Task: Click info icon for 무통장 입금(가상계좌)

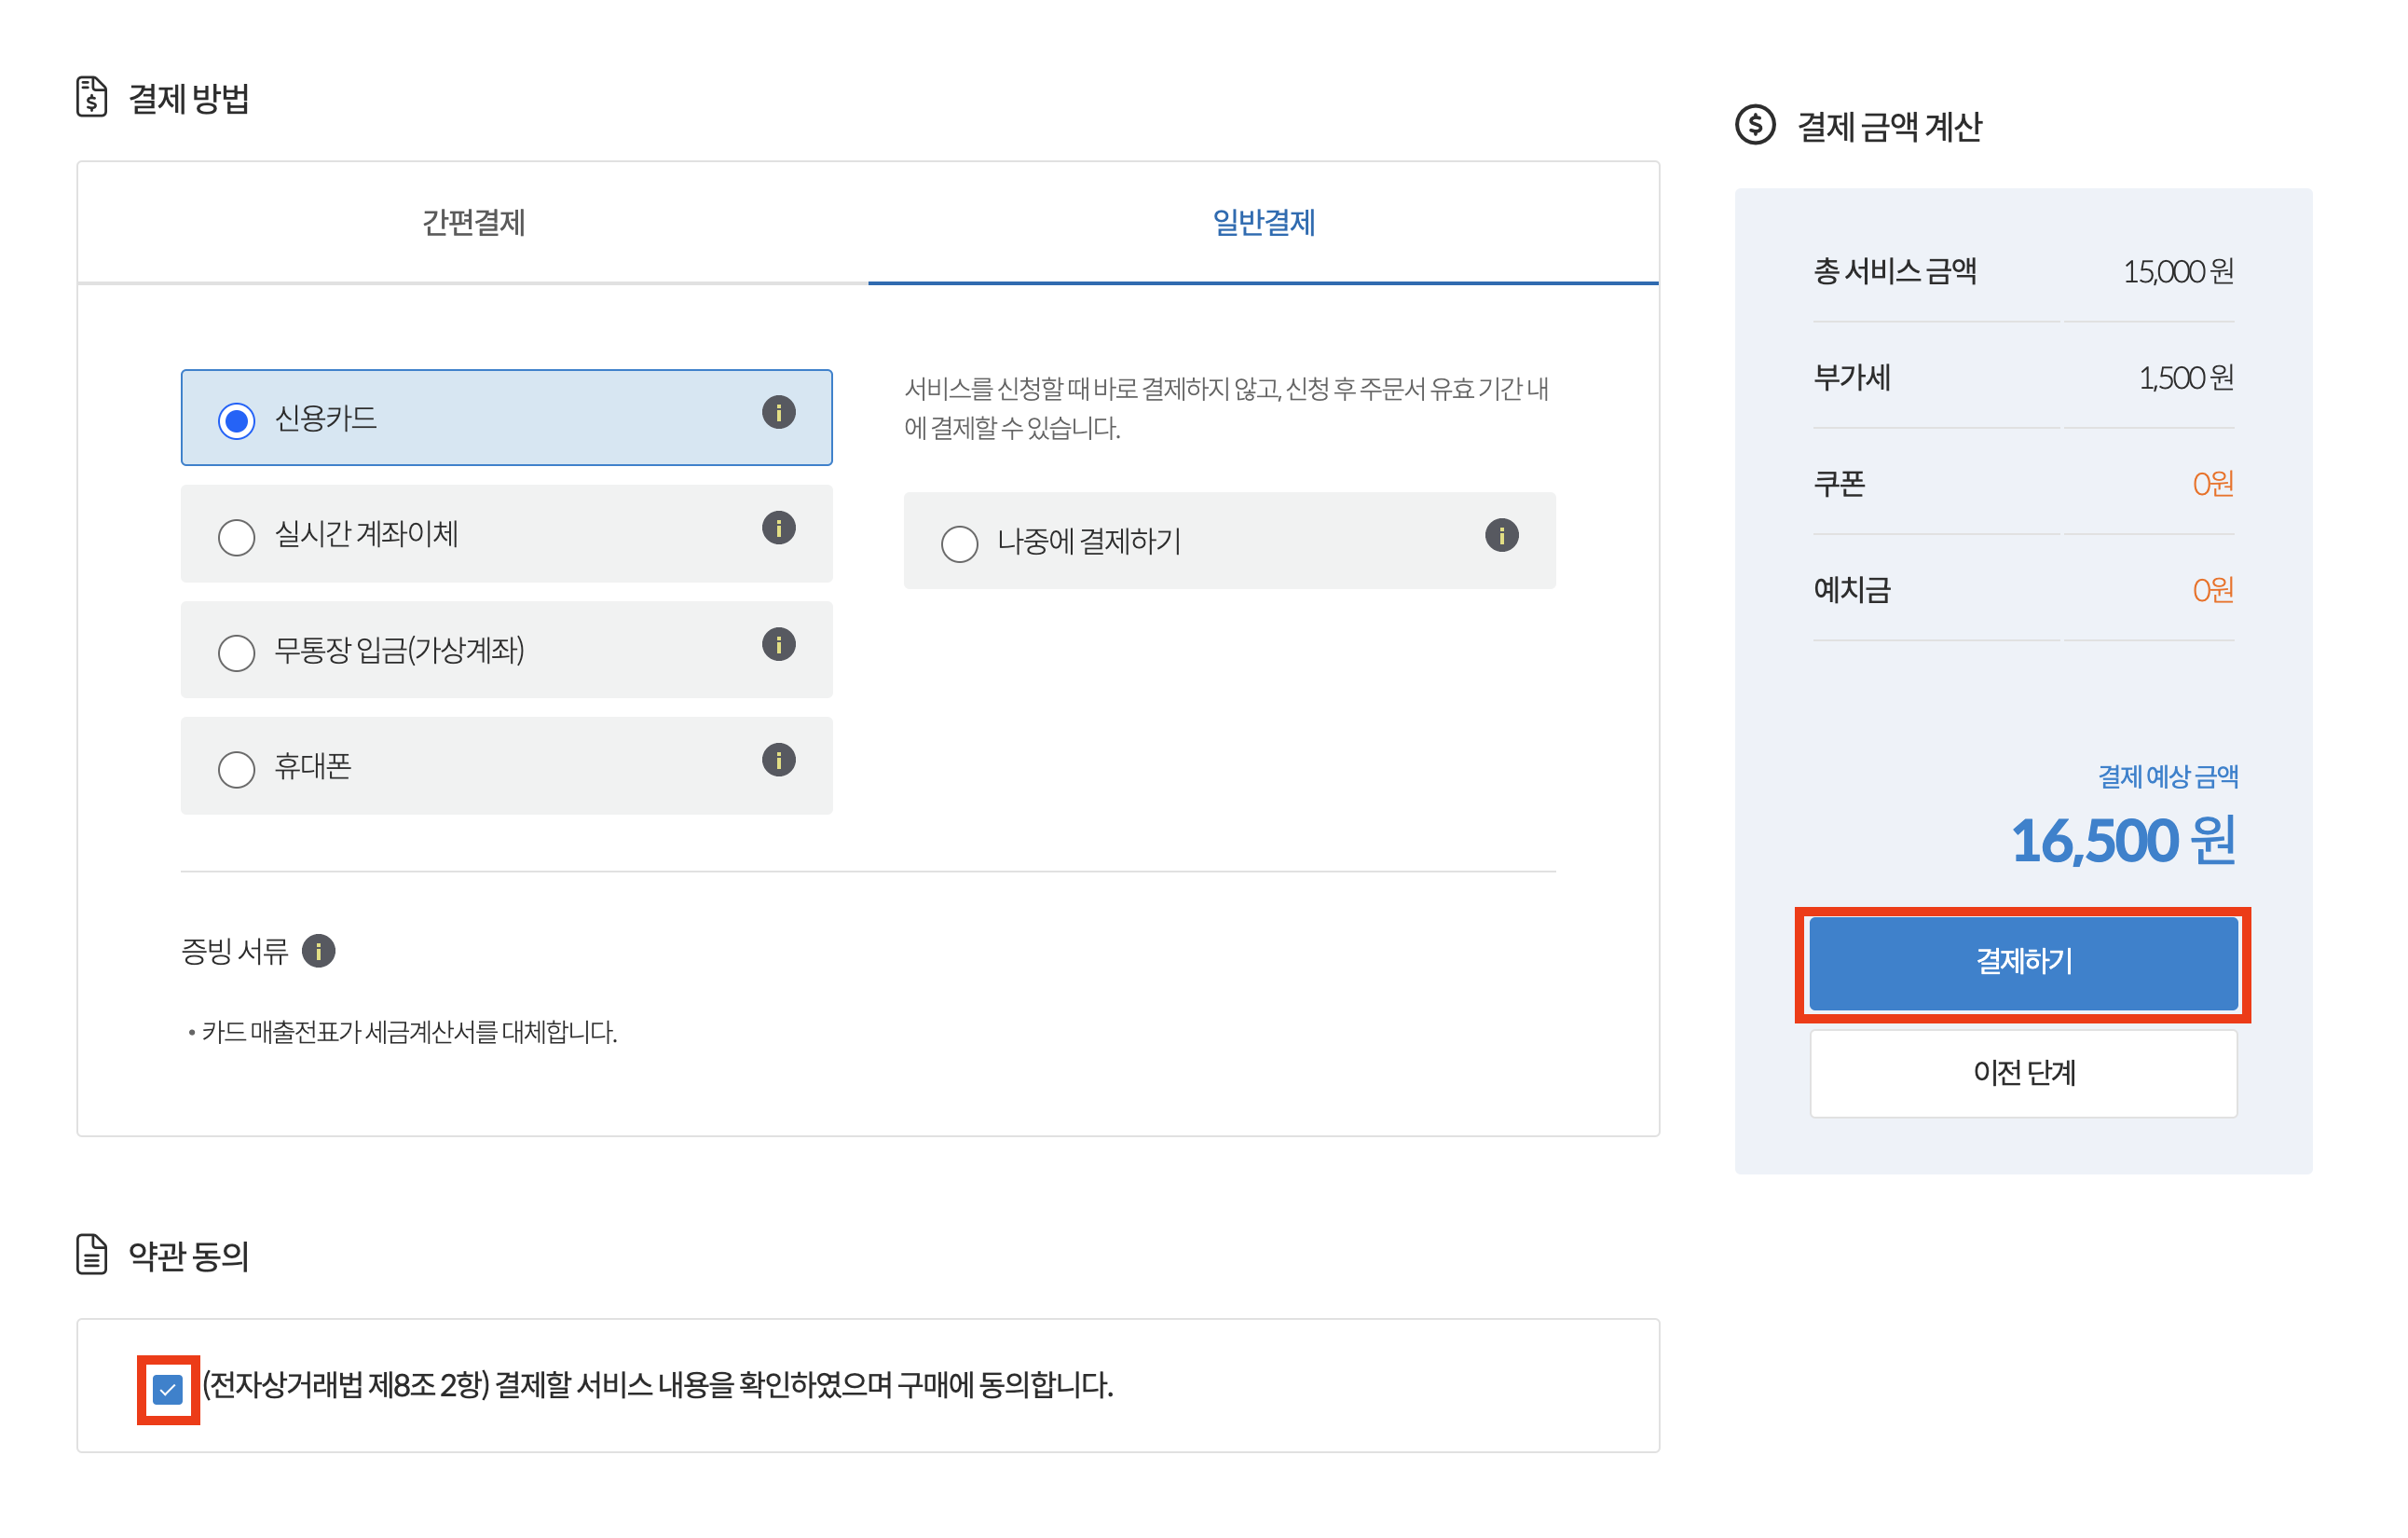Action: coord(778,644)
